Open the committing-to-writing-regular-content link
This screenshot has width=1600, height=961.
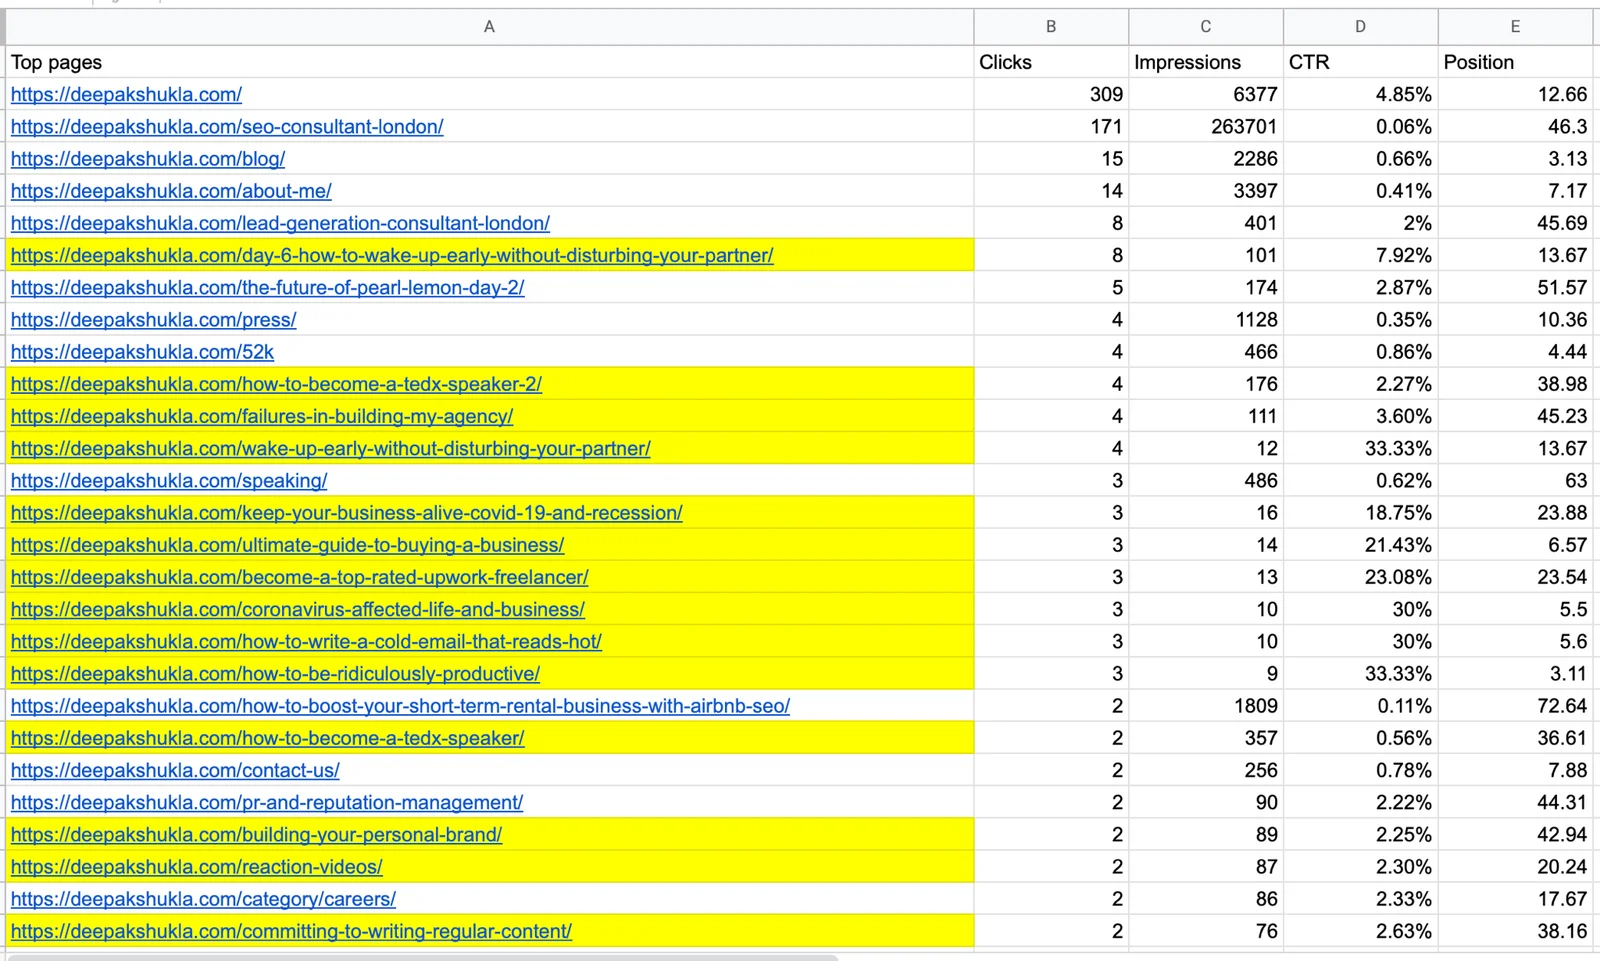(x=291, y=931)
